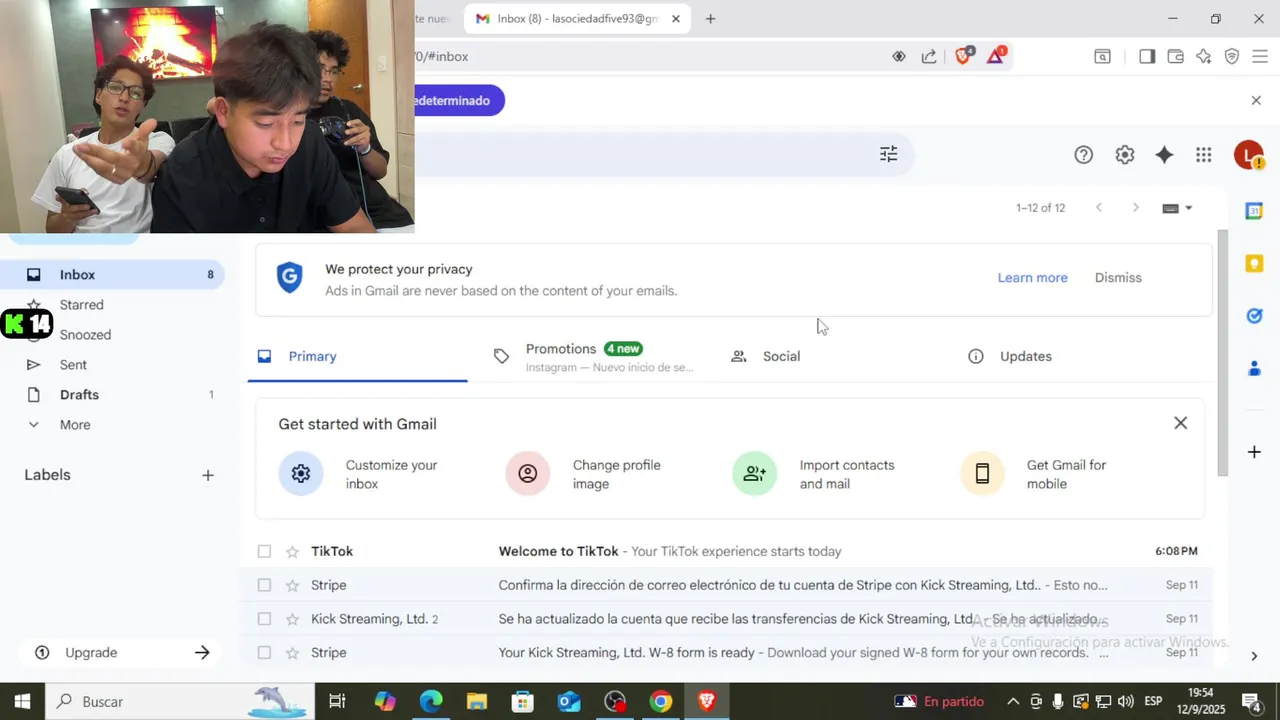Show side panel chevron at bottom right
Image resolution: width=1280 pixels, height=720 pixels.
(x=1254, y=656)
